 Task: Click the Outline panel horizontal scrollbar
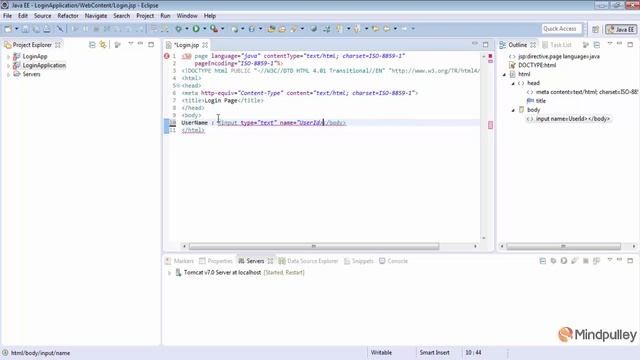(x=563, y=247)
